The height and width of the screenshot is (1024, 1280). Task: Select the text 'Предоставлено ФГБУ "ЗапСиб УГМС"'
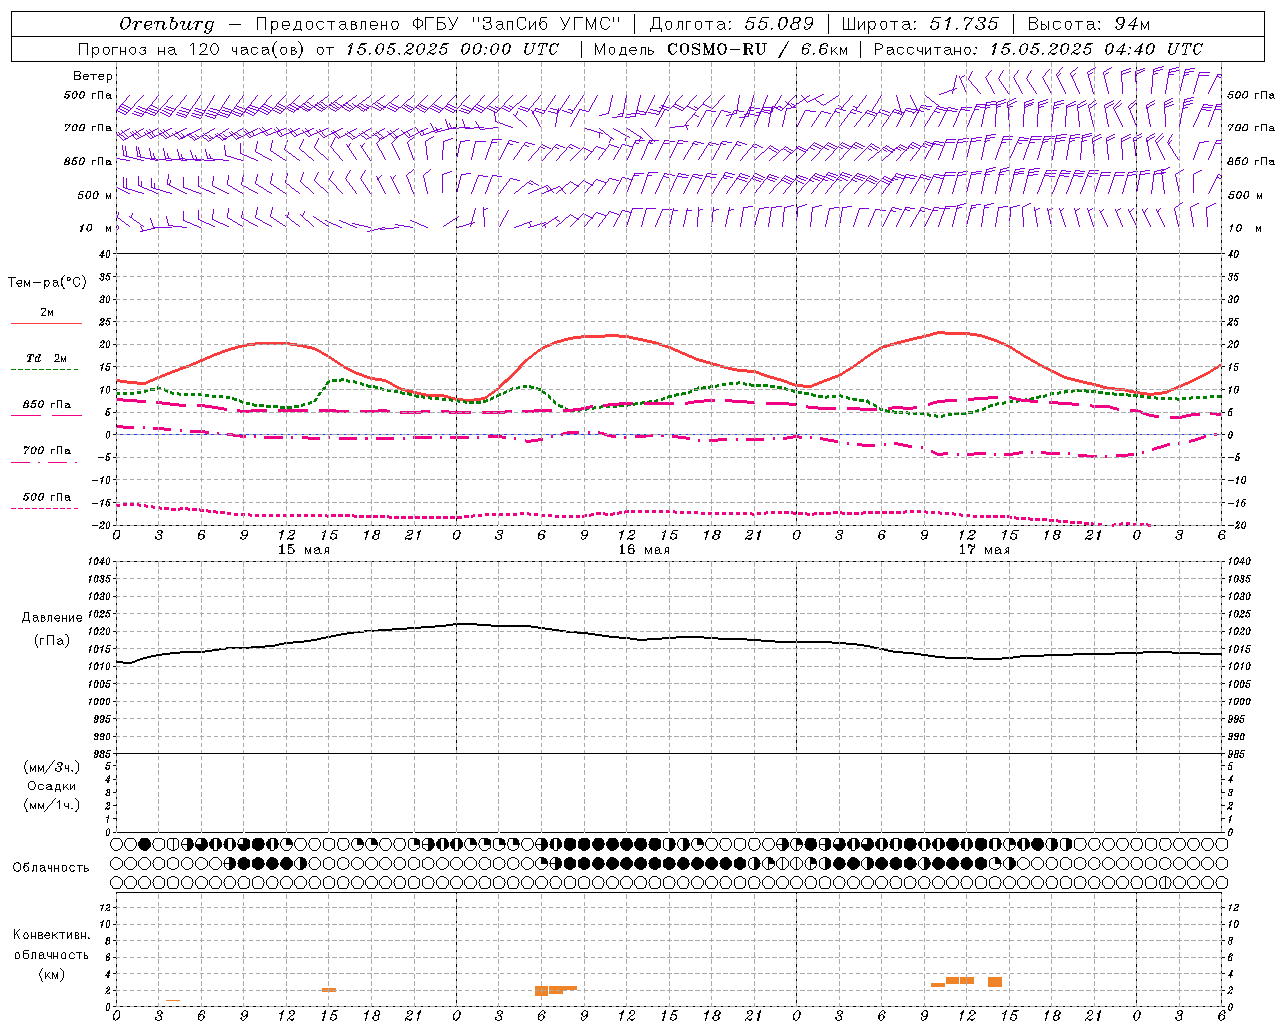coord(438,24)
